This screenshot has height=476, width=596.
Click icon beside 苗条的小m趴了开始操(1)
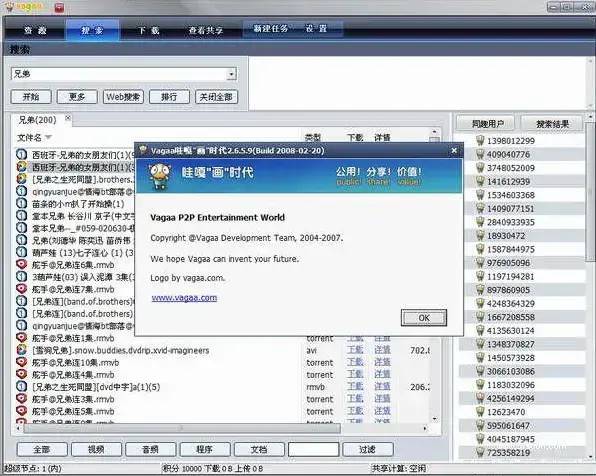tap(21, 203)
